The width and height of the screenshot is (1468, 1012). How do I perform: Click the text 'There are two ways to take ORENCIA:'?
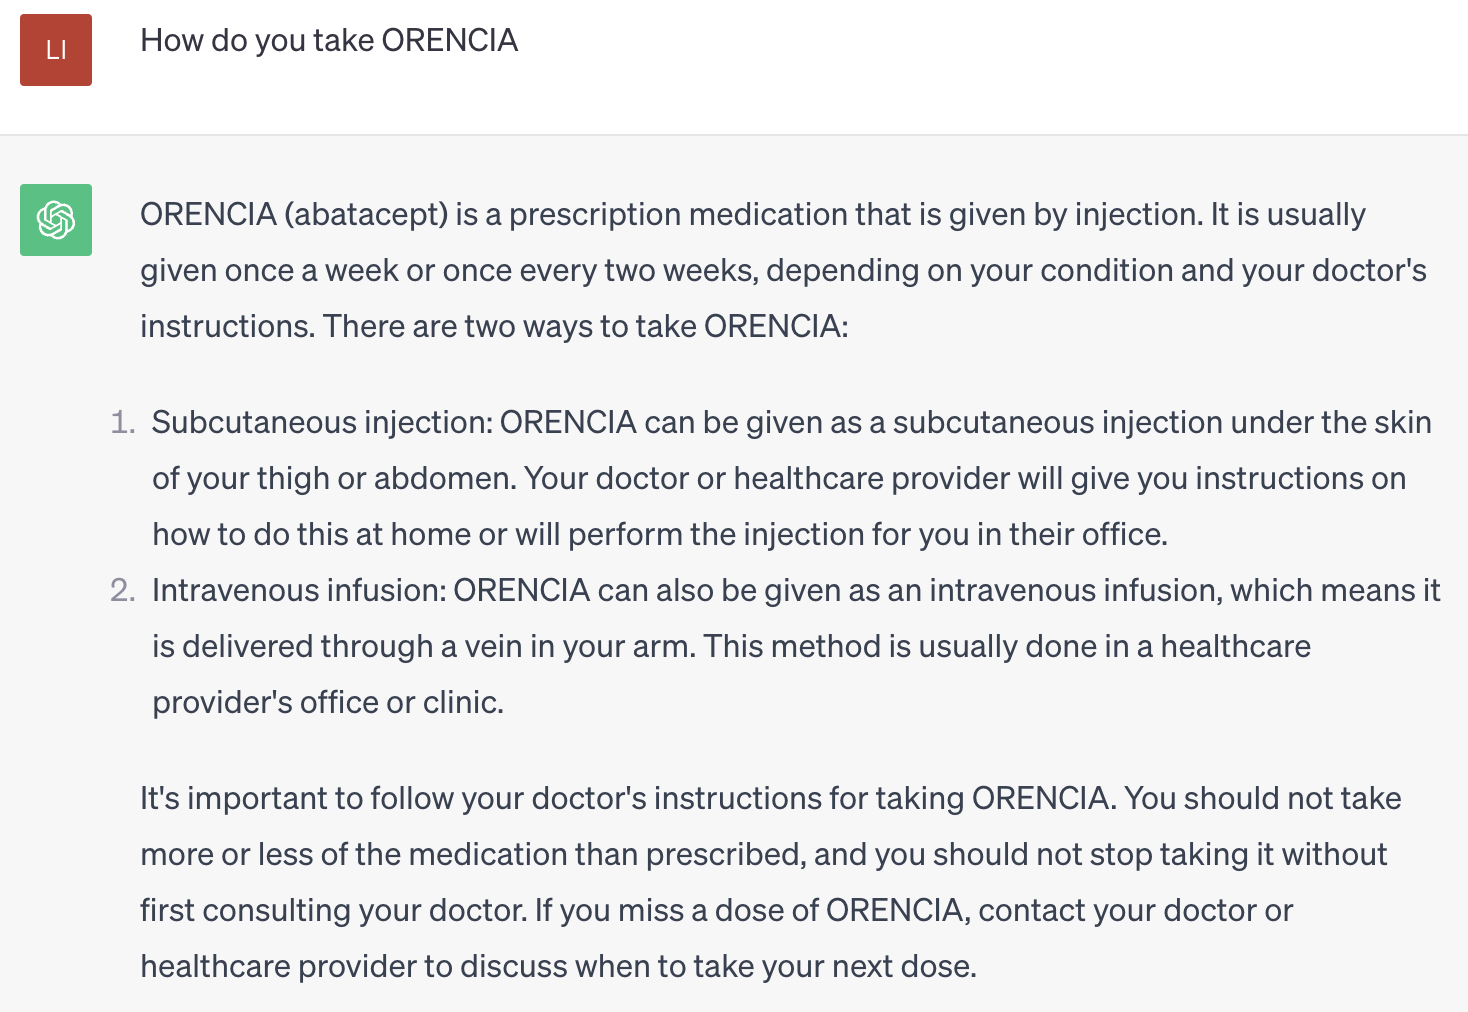pos(586,326)
